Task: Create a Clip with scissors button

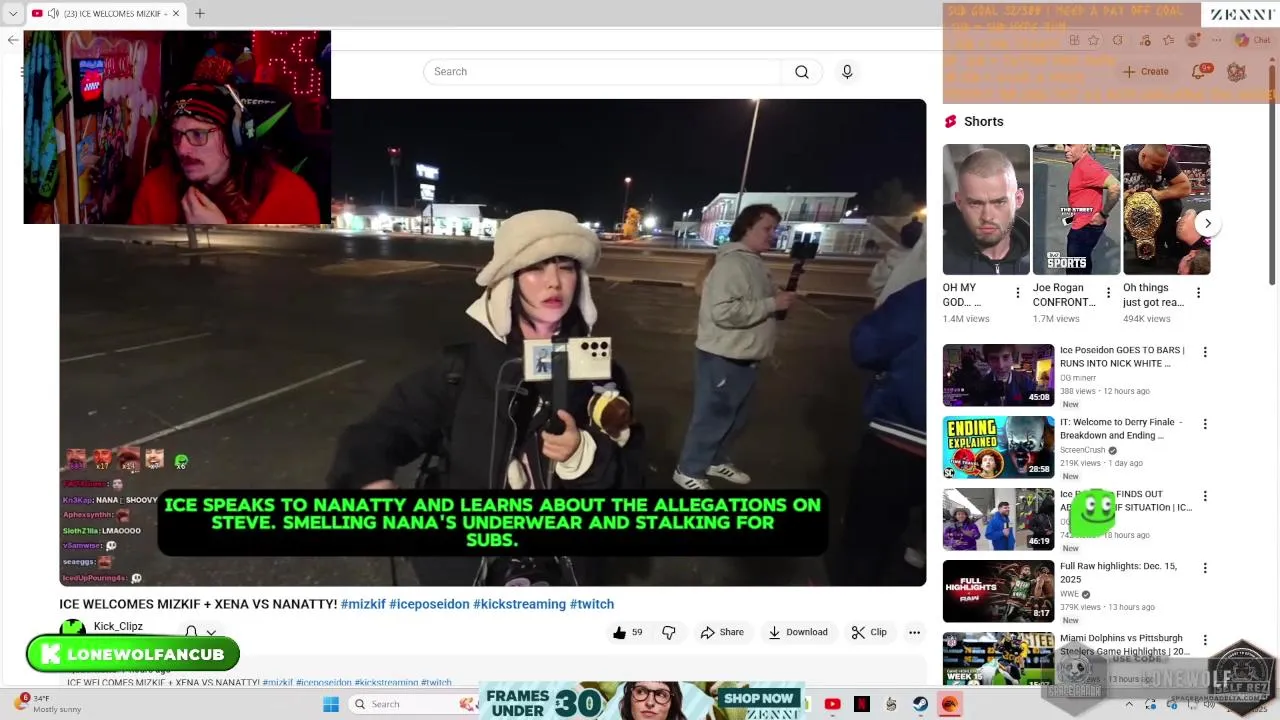Action: (x=869, y=632)
